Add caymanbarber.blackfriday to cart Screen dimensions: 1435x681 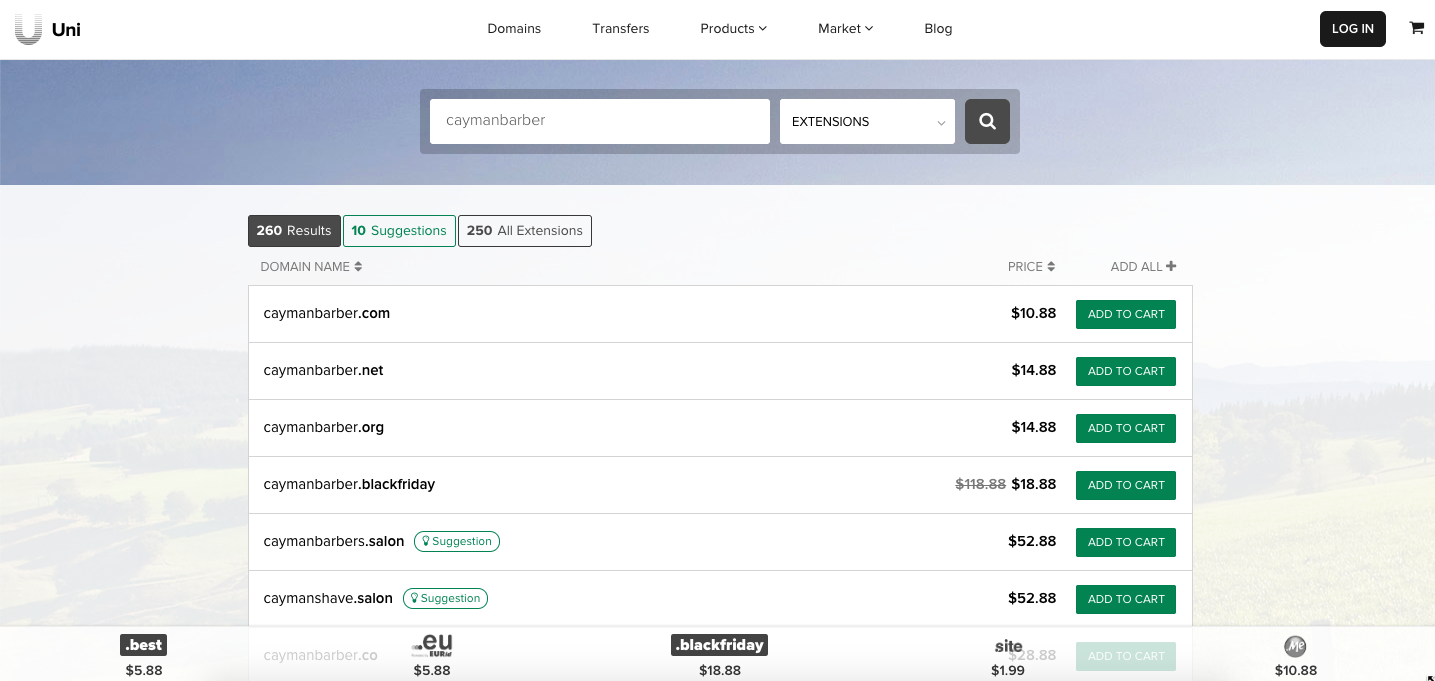click(x=1126, y=485)
